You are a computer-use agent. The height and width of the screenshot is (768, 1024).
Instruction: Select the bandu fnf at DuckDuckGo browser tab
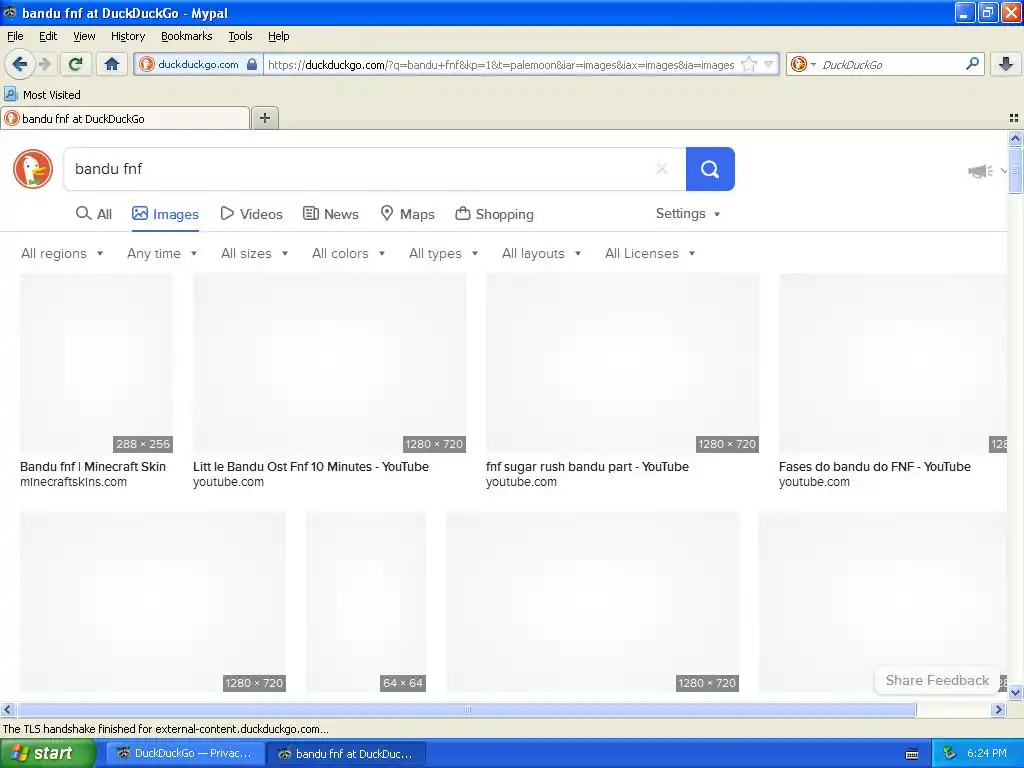pyautogui.click(x=125, y=118)
